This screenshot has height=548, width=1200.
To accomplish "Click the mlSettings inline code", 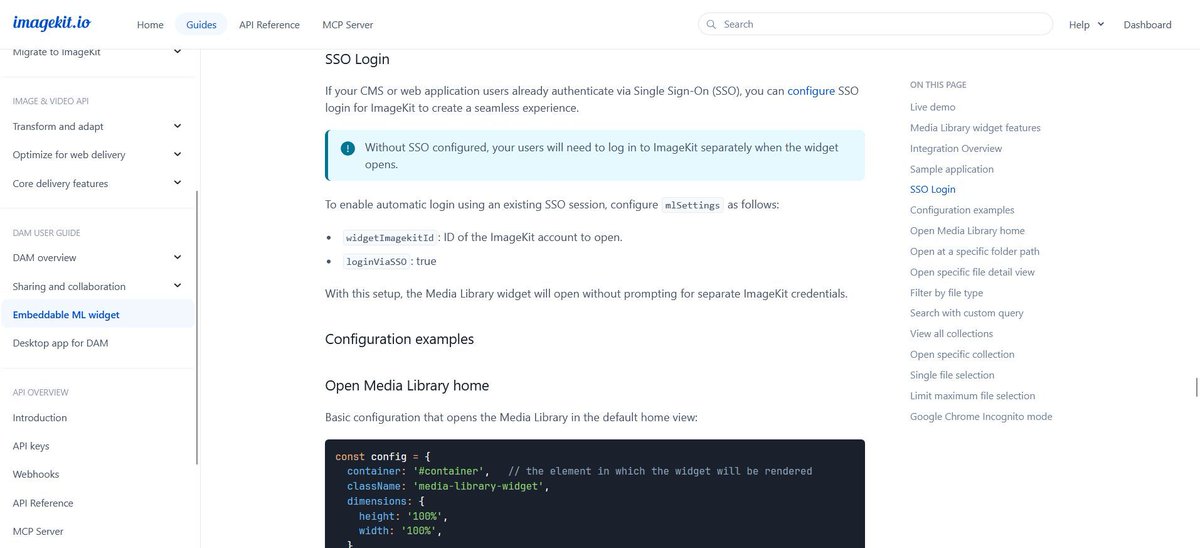I will pos(692,205).
